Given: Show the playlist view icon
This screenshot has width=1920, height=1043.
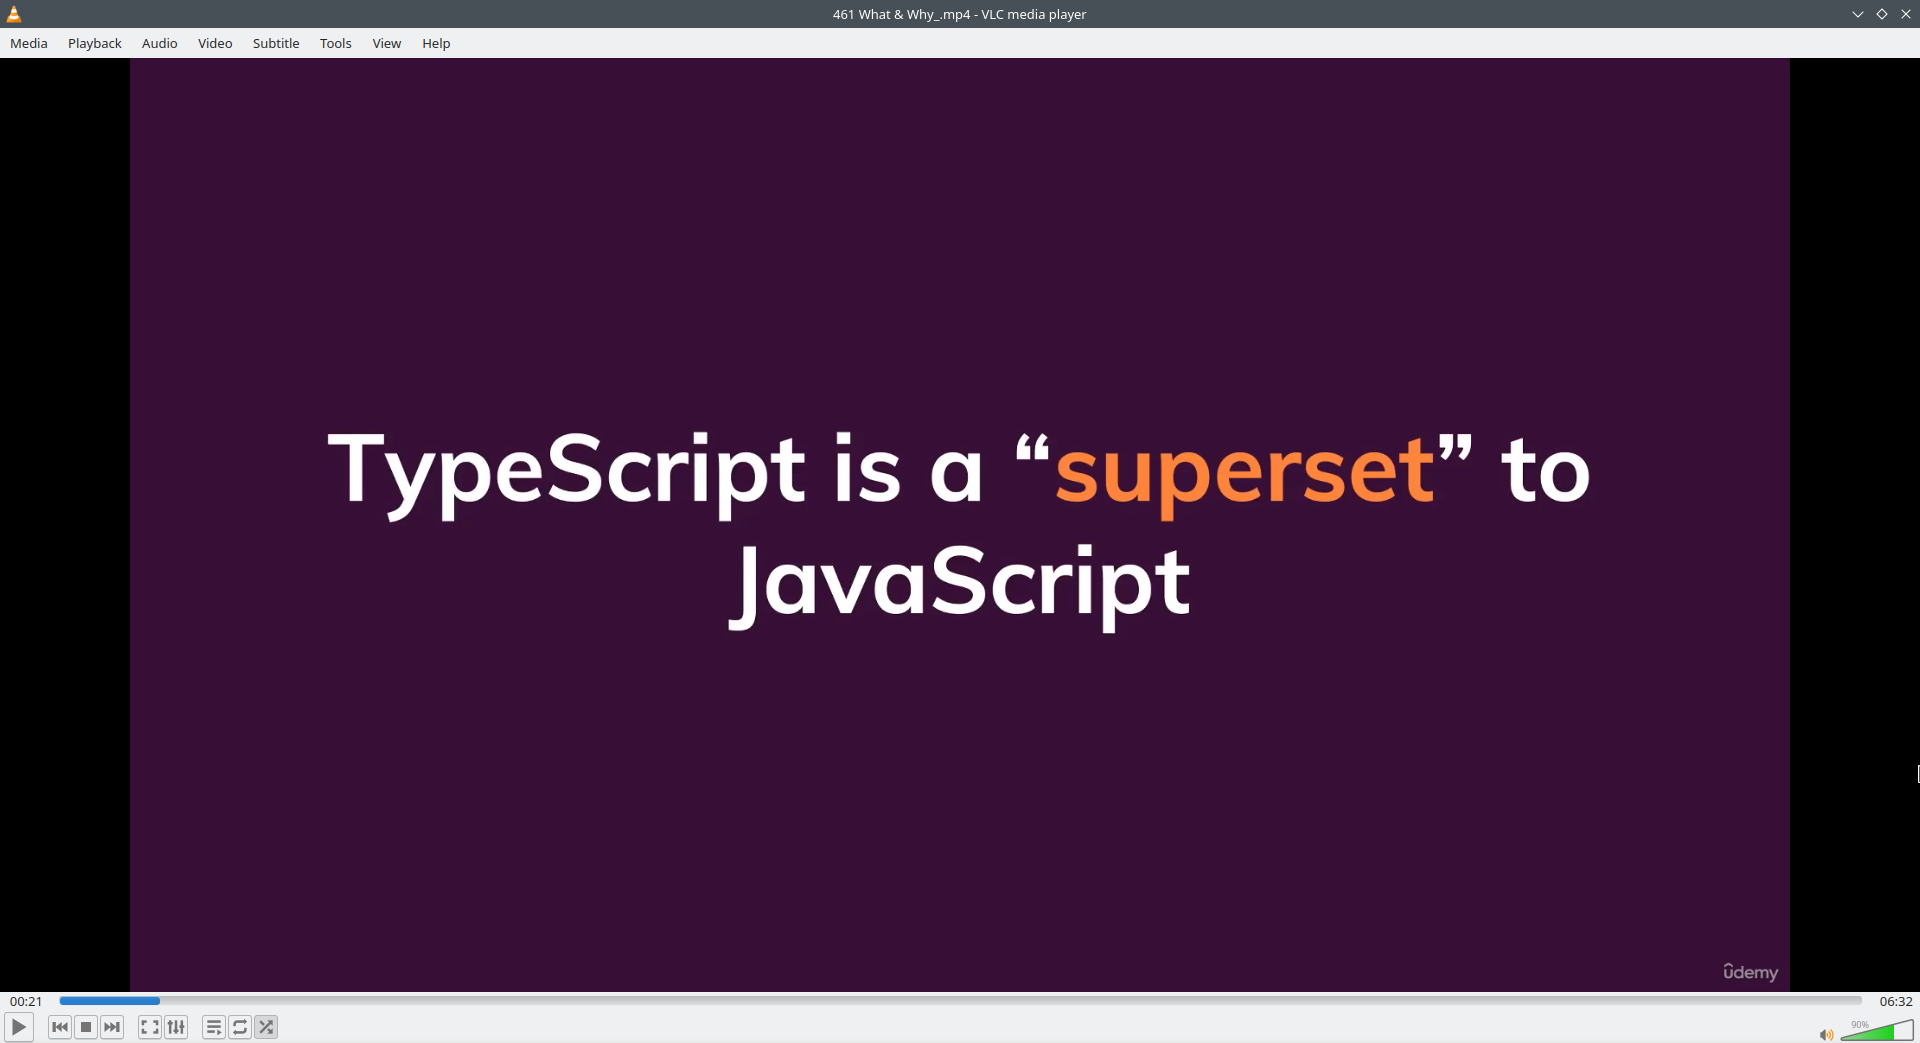Looking at the screenshot, I should tap(213, 1027).
